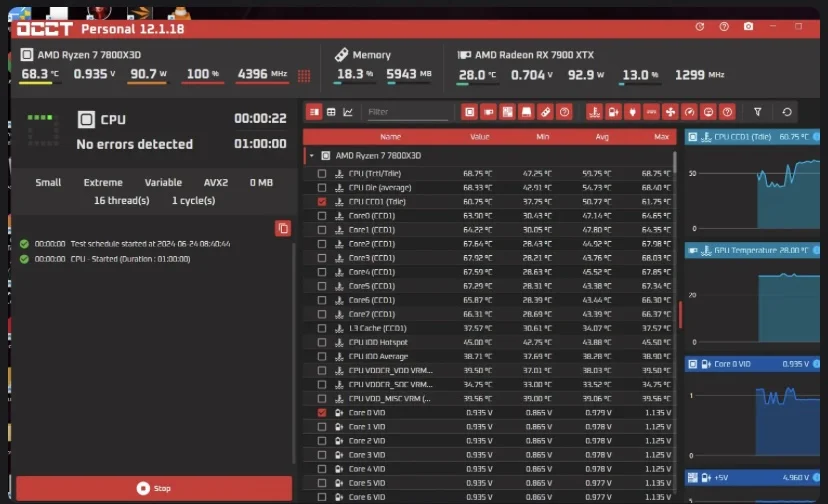Check the Core0 (CCD1) checkbox

click(322, 216)
